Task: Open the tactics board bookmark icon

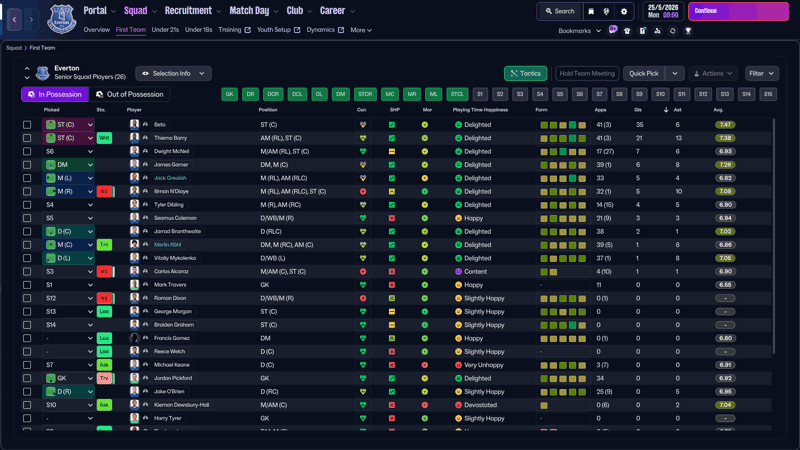Action: pyautogui.click(x=642, y=31)
